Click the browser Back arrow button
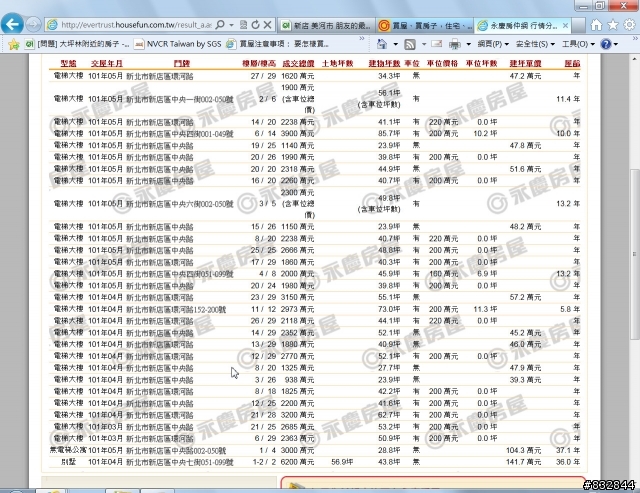Screen dimensions: 640x493 [x=12, y=23]
